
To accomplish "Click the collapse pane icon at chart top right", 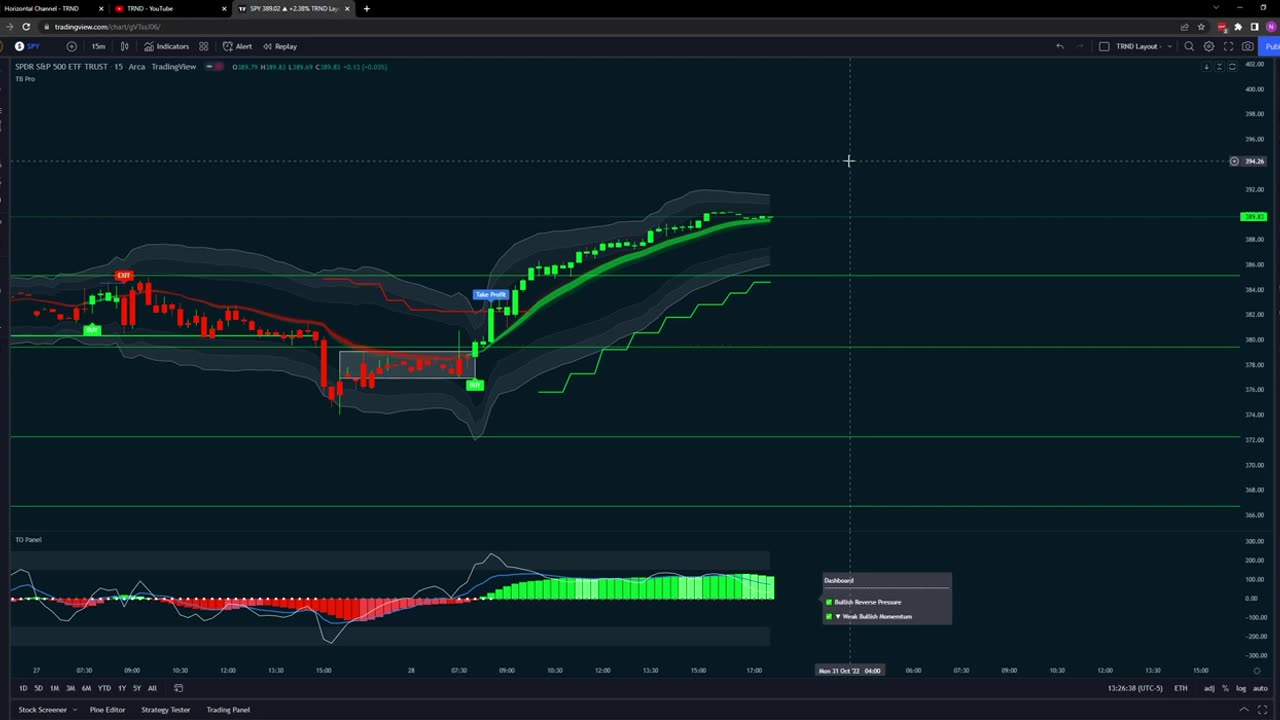I will point(1219,67).
